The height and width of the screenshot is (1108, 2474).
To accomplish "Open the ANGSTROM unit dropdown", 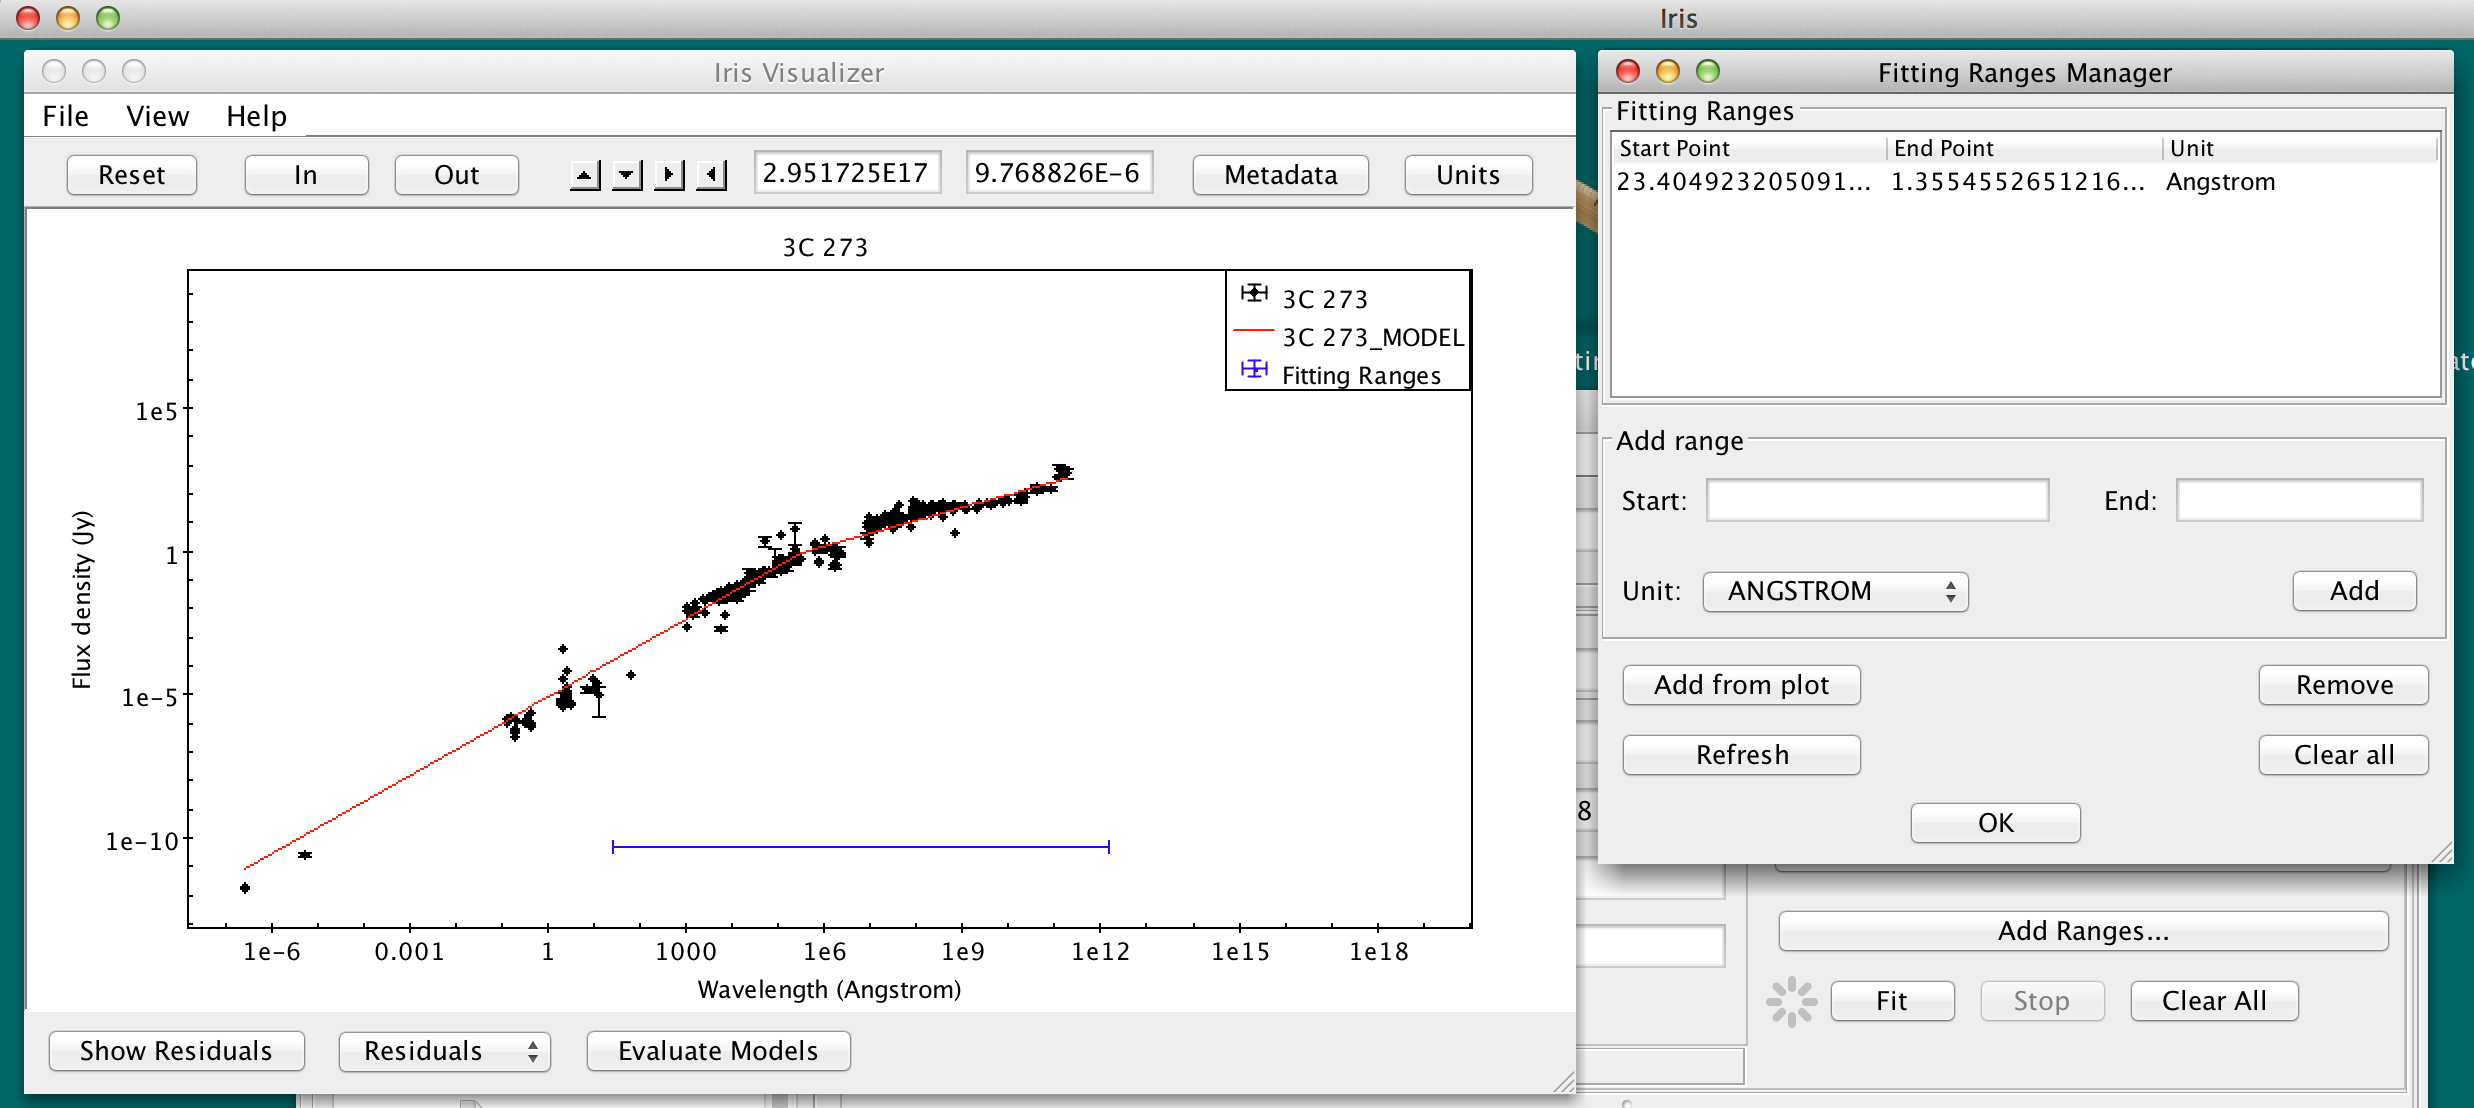I will click(x=1836, y=591).
